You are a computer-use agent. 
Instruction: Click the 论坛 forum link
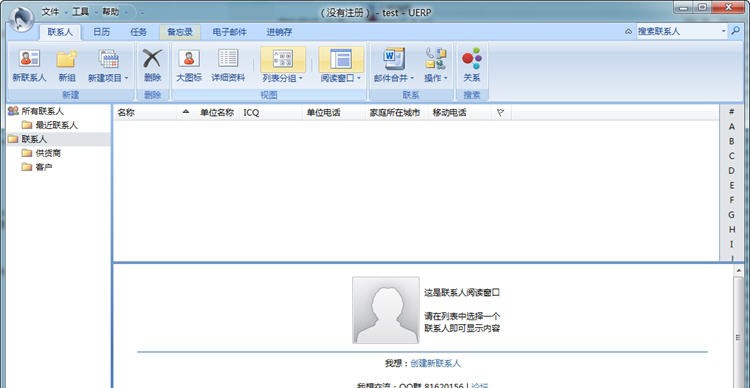(479, 385)
